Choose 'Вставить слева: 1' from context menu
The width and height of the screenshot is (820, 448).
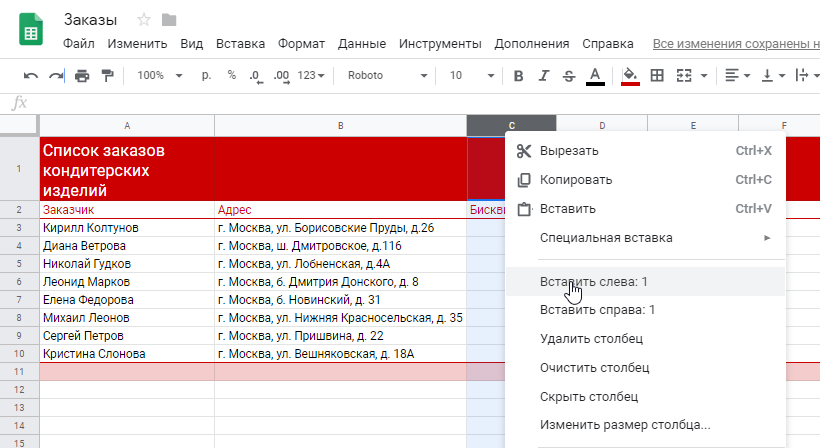[594, 282]
